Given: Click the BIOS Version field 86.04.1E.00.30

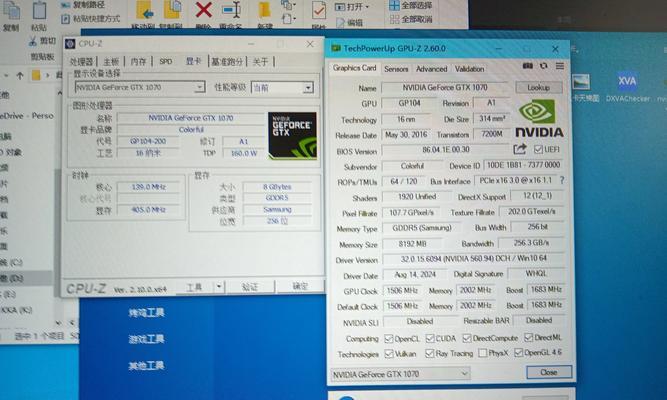Looking at the screenshot, I should [446, 150].
